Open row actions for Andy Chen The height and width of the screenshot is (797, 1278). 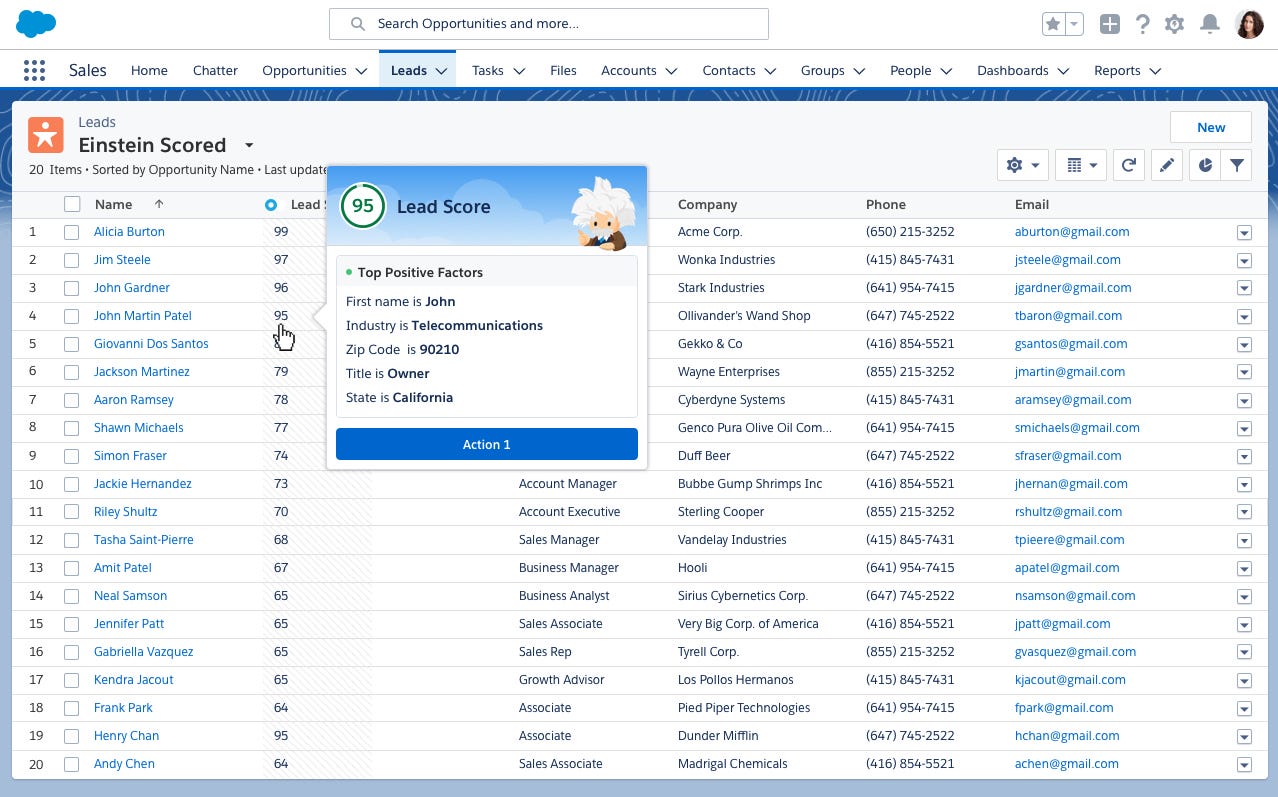[1244, 764]
